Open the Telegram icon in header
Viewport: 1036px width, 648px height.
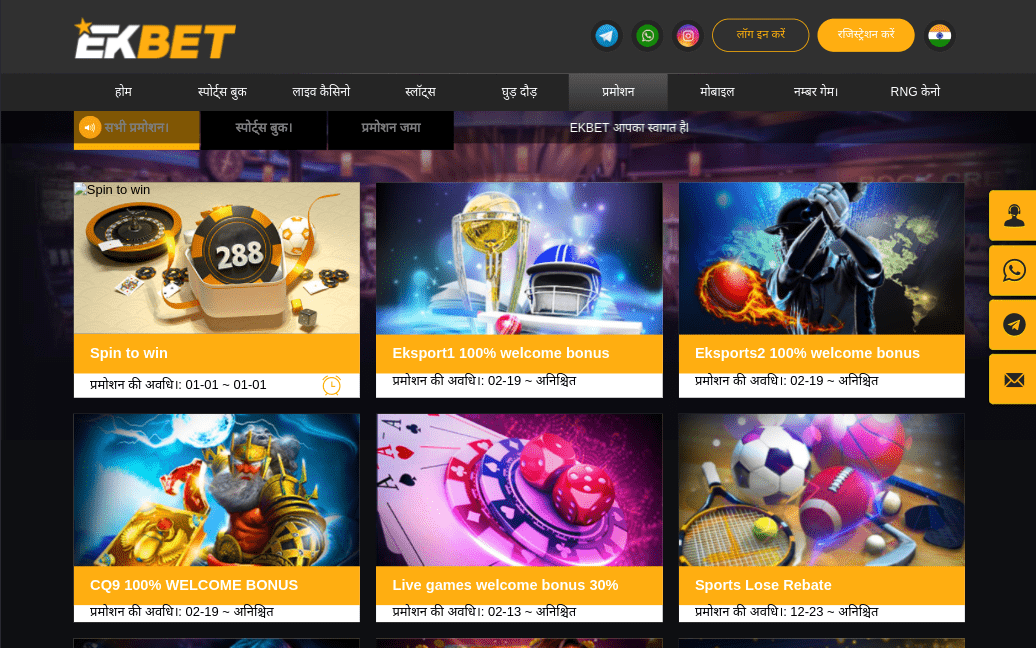coord(607,36)
